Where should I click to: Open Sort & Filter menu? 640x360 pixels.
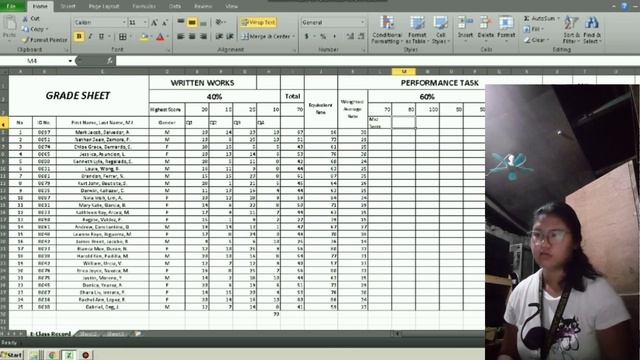571,29
